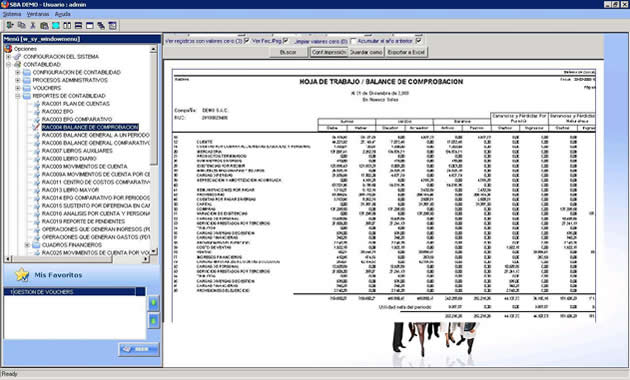Select RAC014 EPG COMPARATIVO POR PERIODOS

click(96, 198)
